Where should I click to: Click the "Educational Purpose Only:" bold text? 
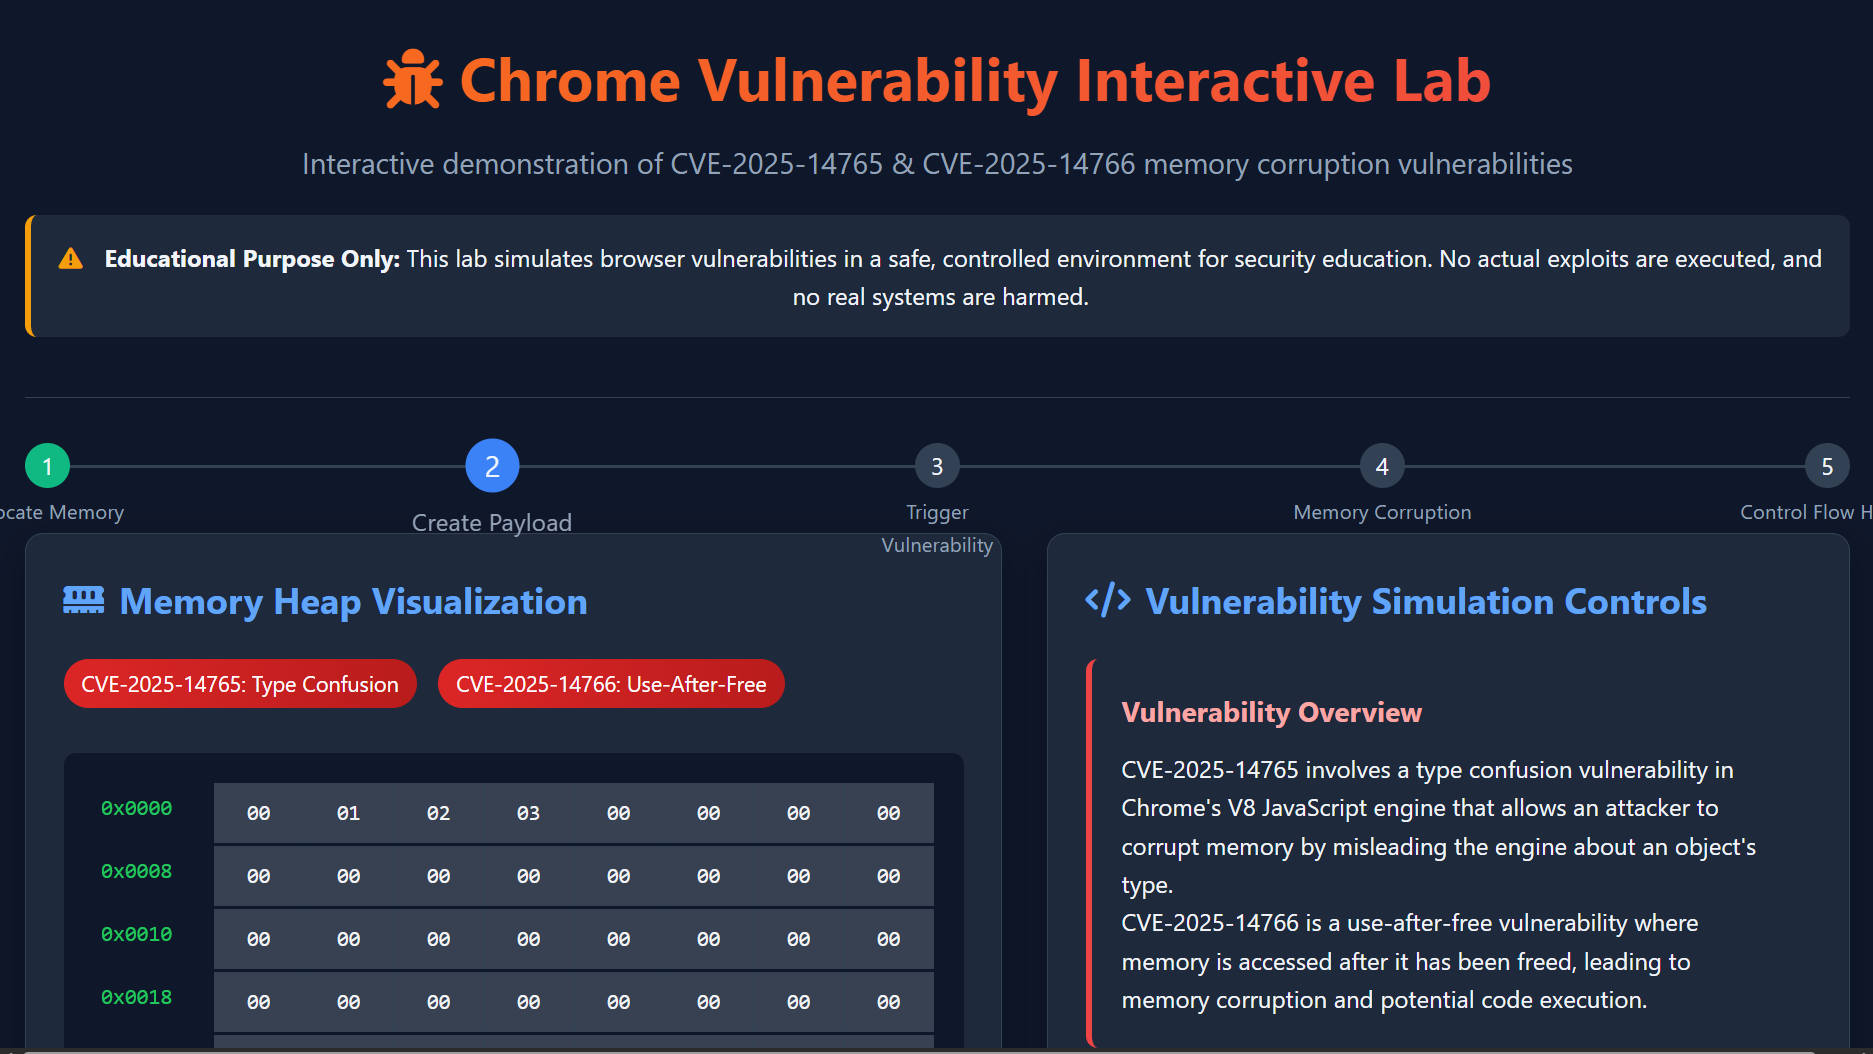(252, 259)
